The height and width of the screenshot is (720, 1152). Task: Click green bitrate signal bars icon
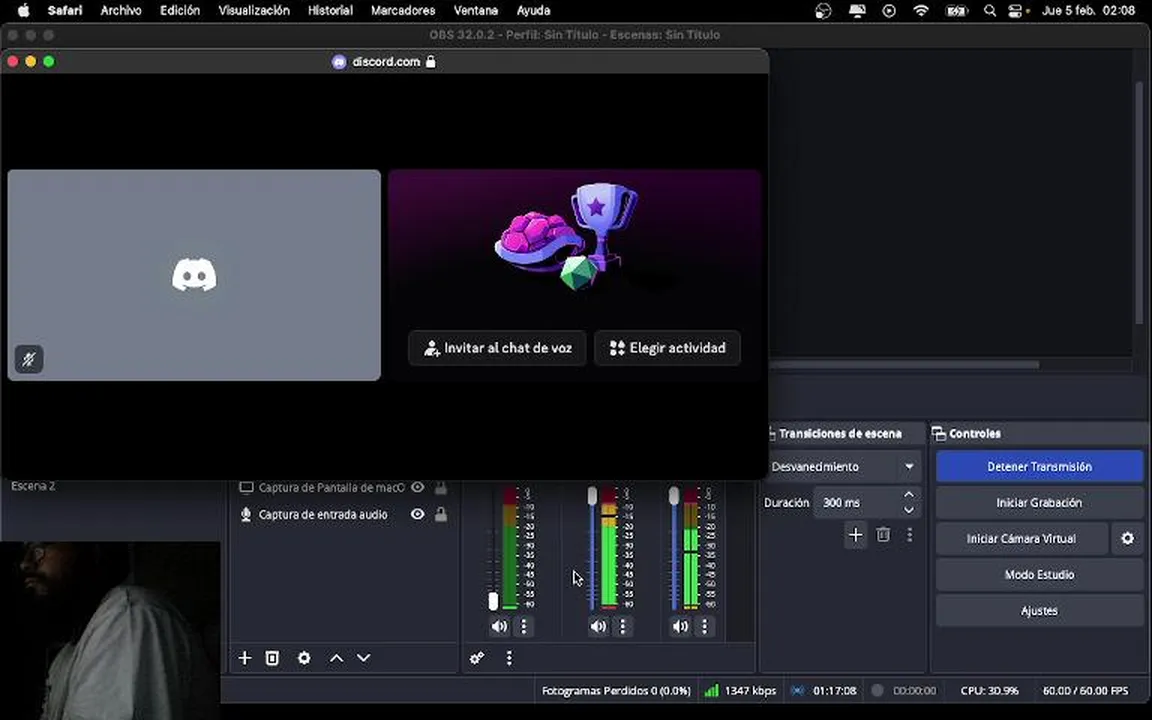(x=711, y=691)
